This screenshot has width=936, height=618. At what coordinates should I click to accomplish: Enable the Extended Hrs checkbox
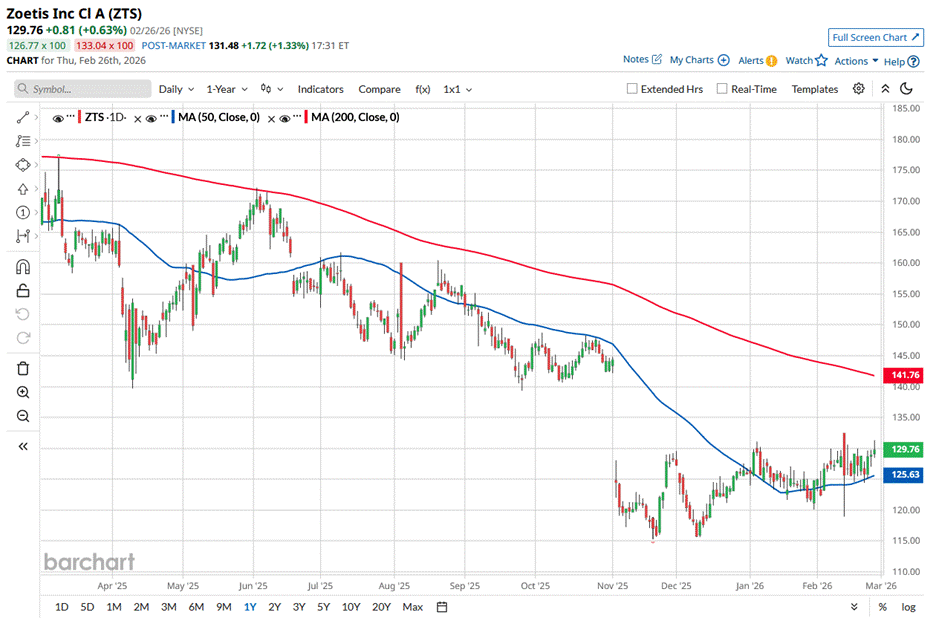pos(632,88)
